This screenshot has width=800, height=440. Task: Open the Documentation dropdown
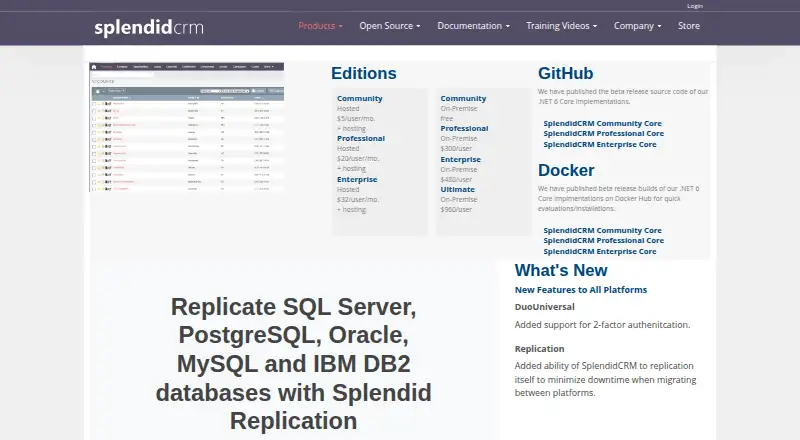point(473,26)
